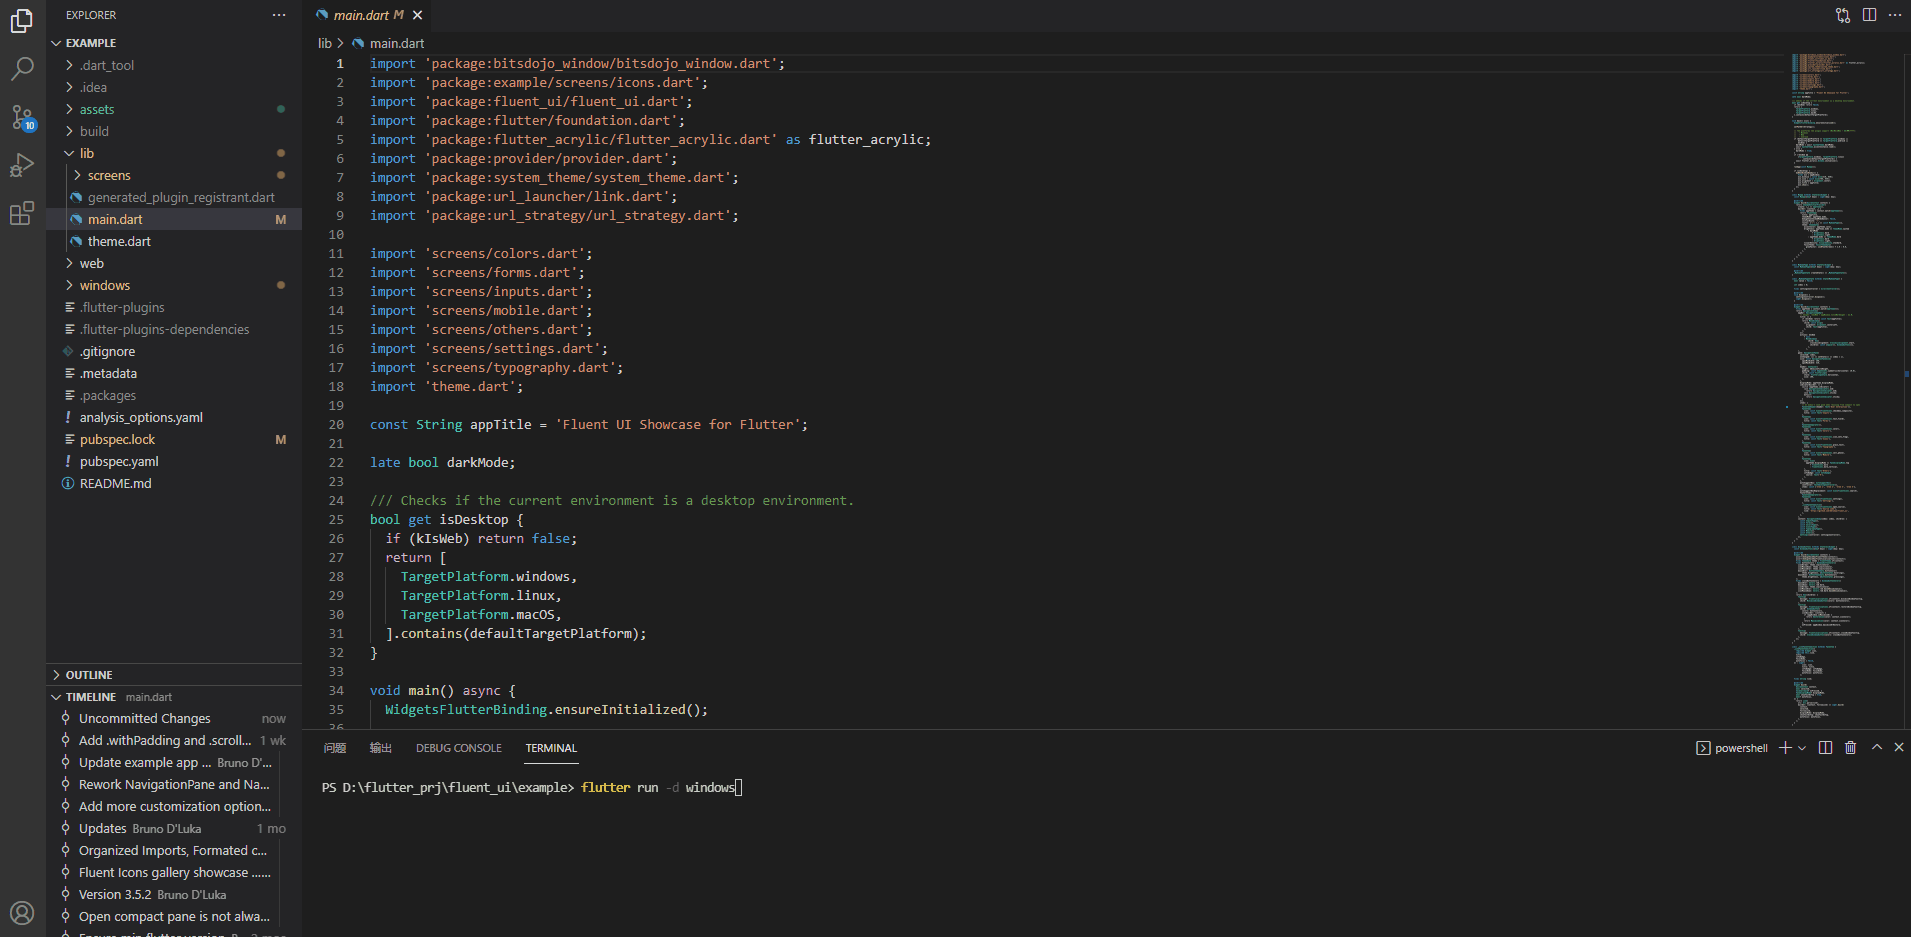Close the terminal panel

tap(1899, 747)
